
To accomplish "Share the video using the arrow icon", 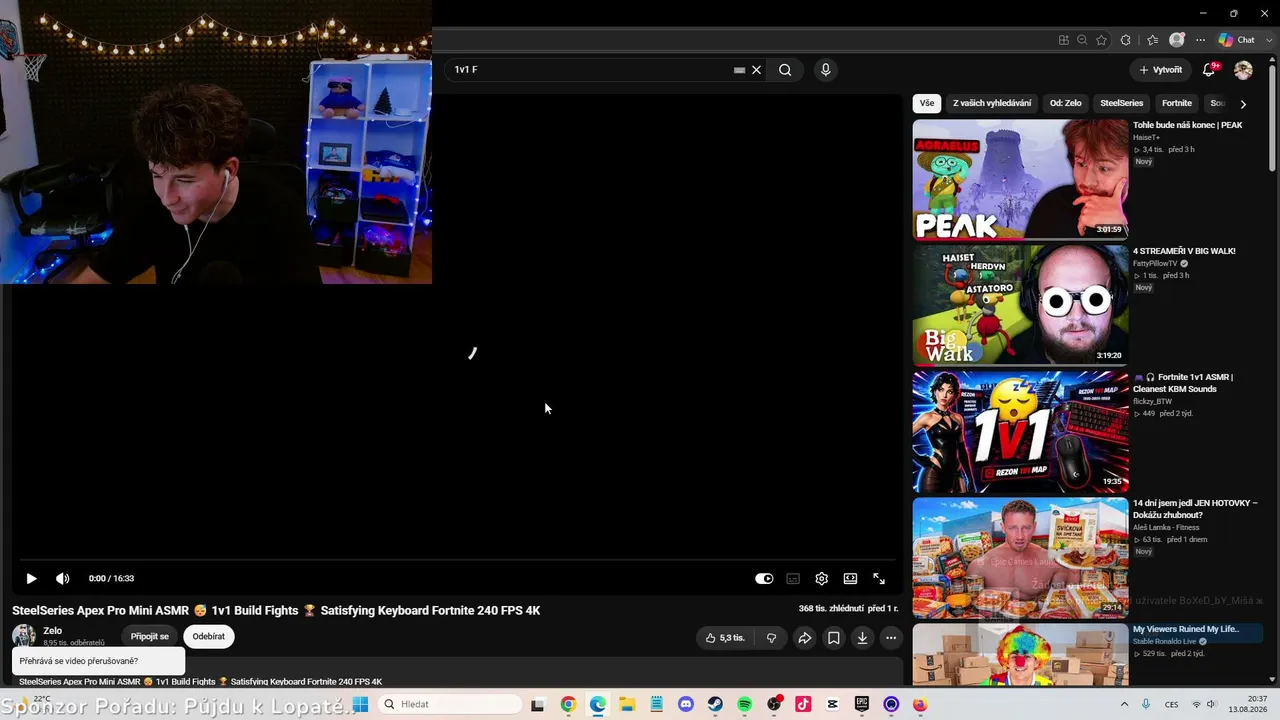I will (x=804, y=638).
